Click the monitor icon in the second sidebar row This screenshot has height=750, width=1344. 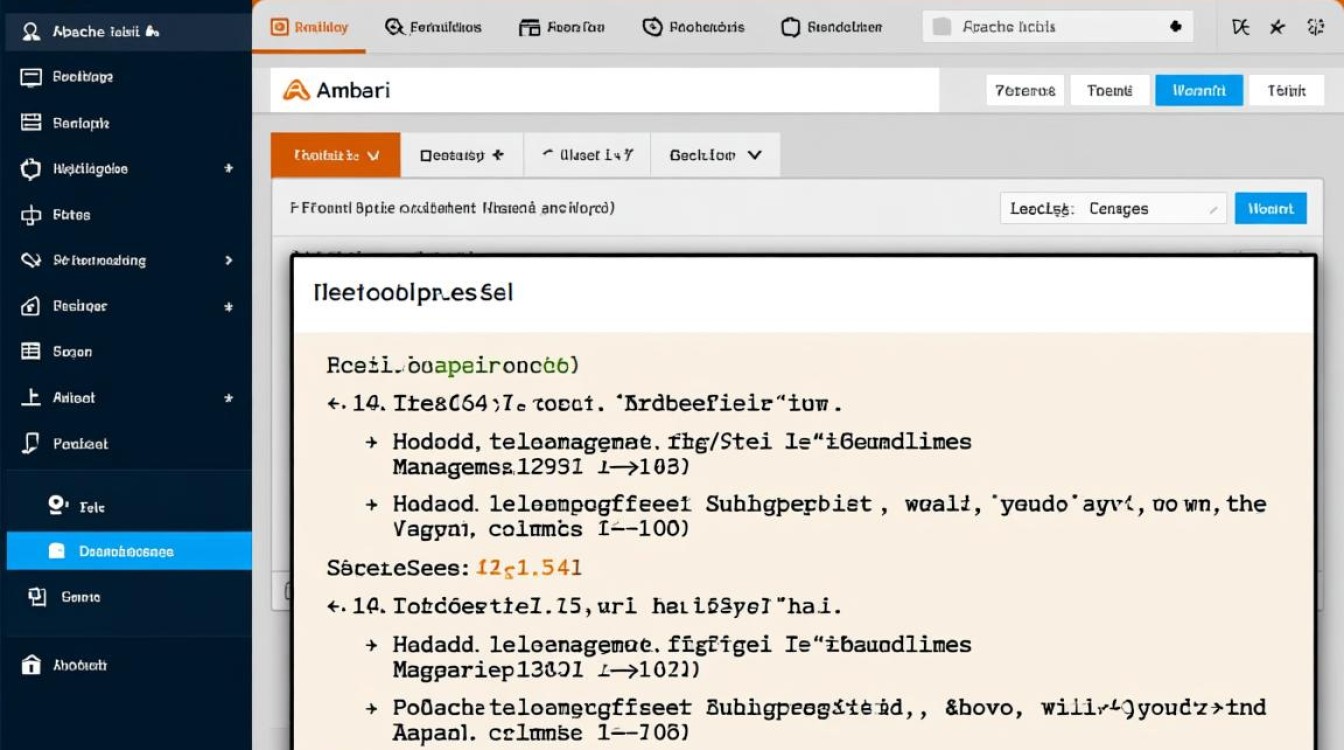point(31,77)
